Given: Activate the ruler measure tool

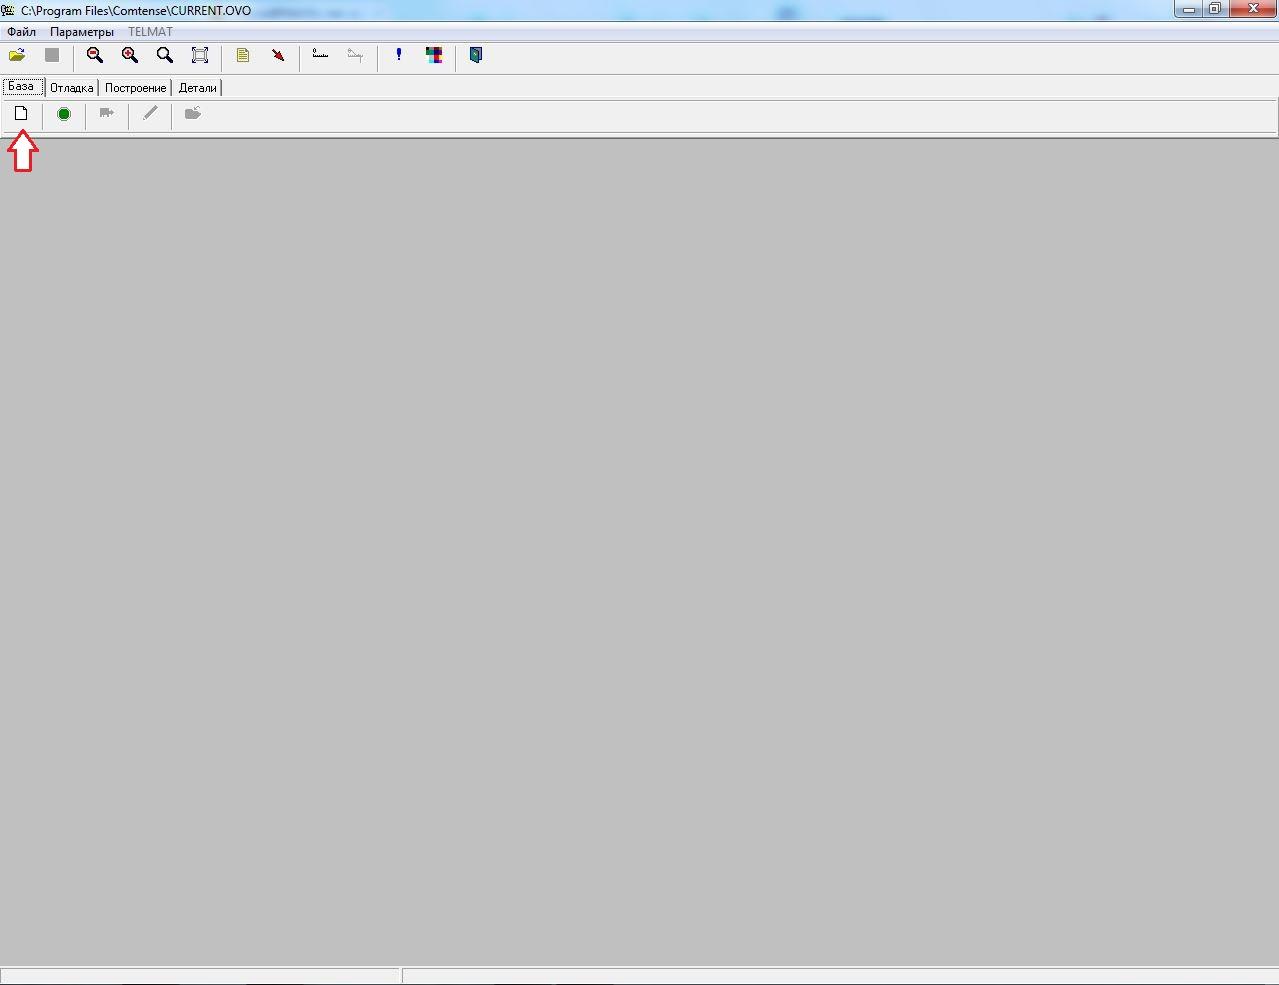Looking at the screenshot, I should 320,56.
